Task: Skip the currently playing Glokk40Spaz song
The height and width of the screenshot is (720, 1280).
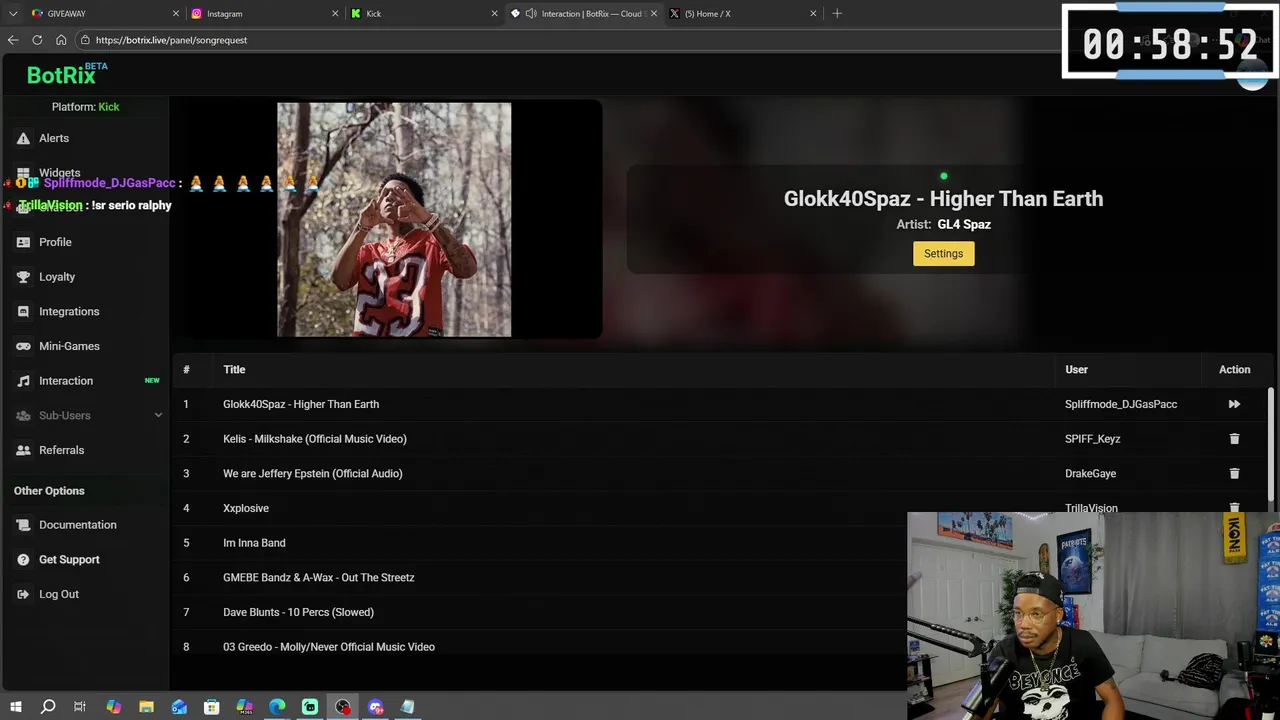Action: tap(1234, 404)
